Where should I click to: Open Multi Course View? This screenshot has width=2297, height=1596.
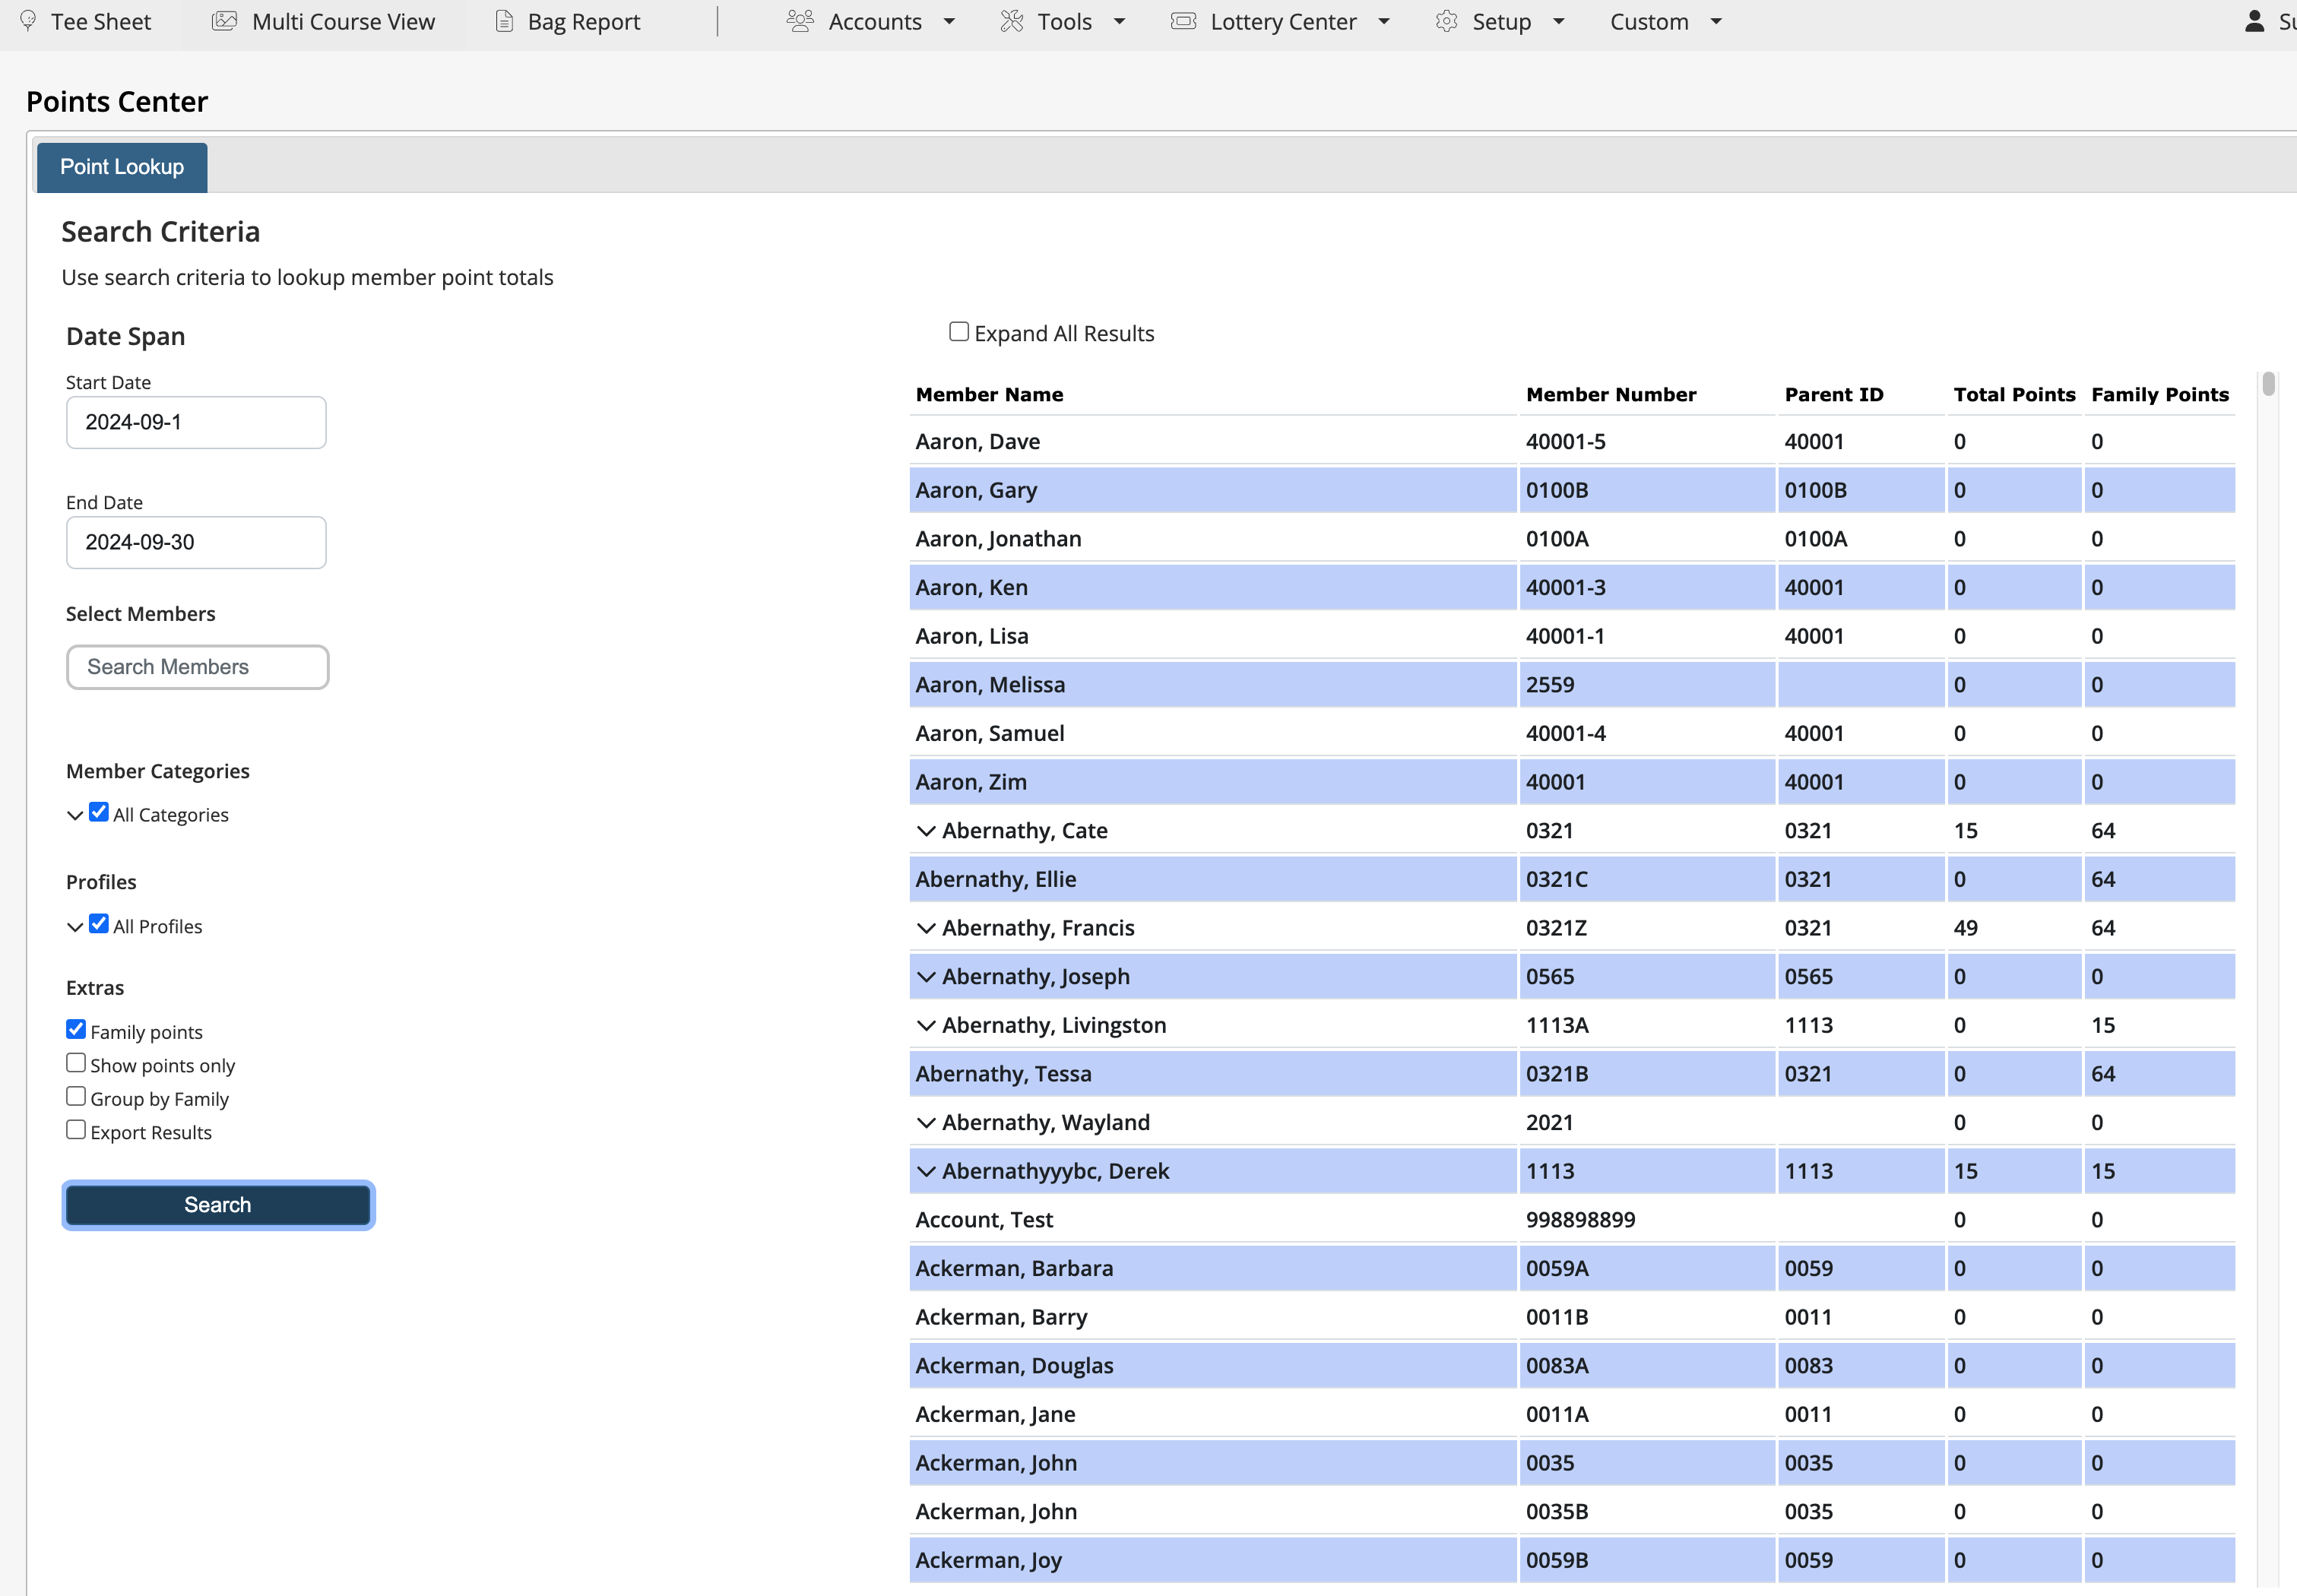tap(343, 22)
